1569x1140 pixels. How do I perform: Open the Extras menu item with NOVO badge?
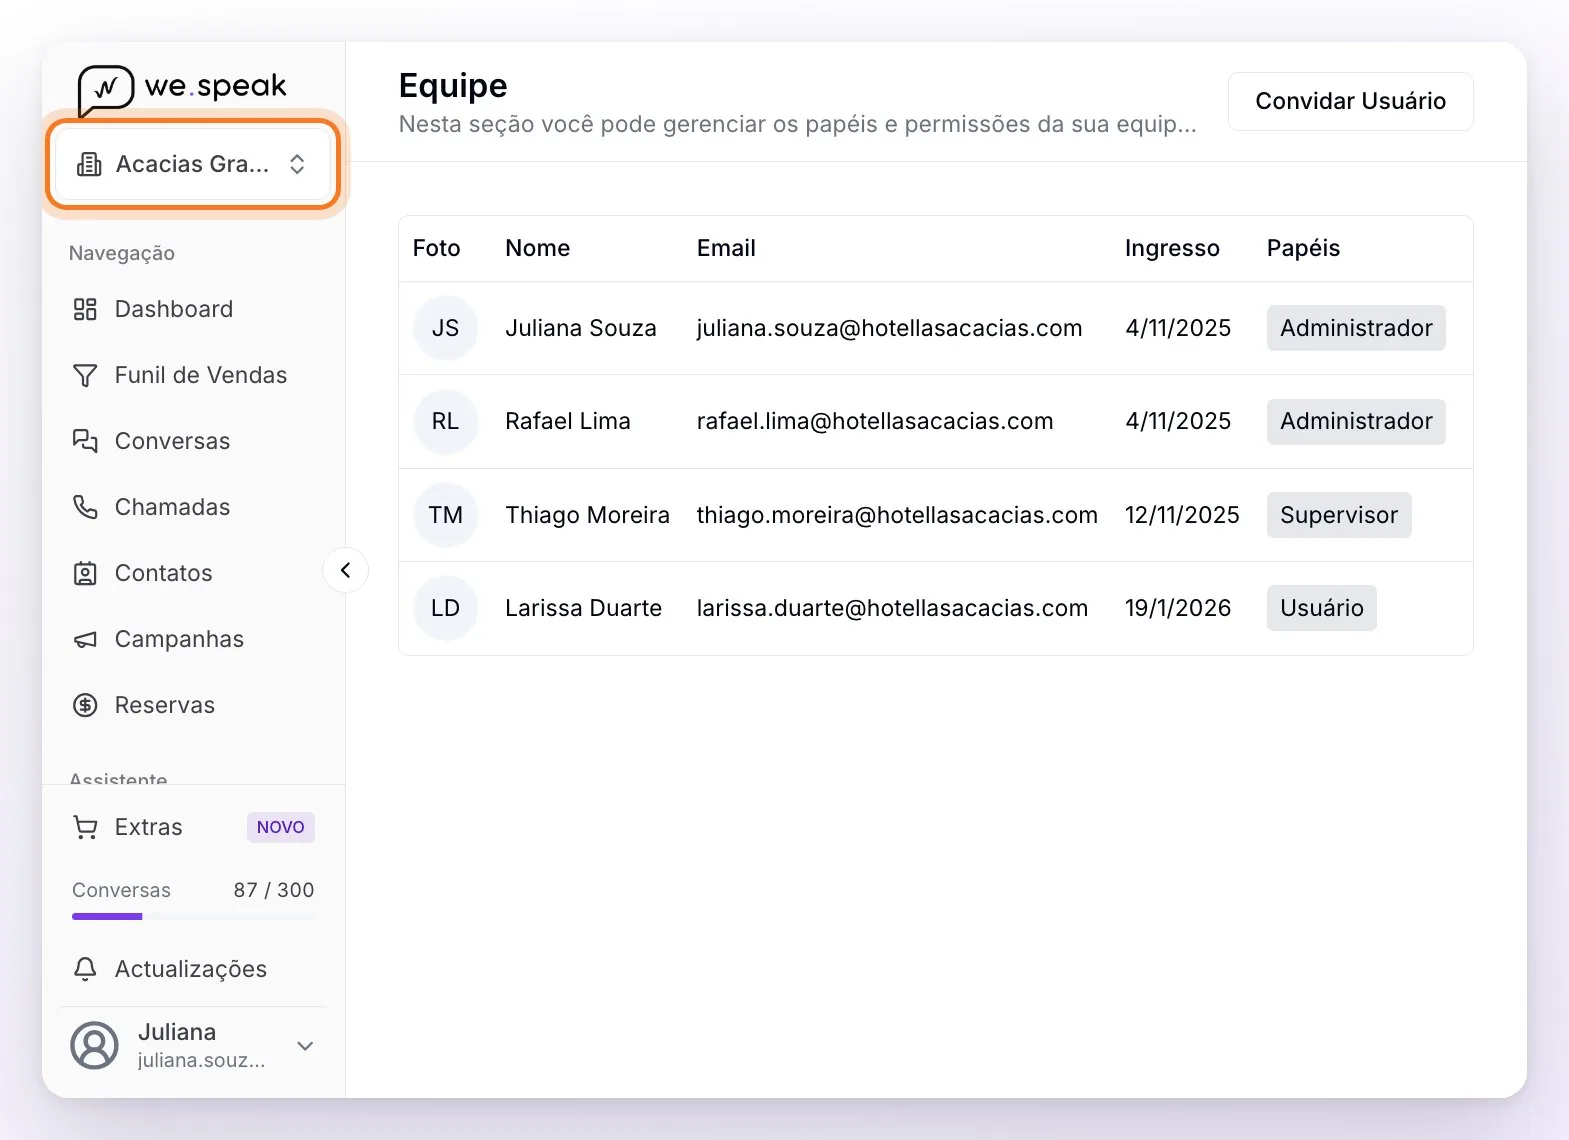pyautogui.click(x=193, y=827)
